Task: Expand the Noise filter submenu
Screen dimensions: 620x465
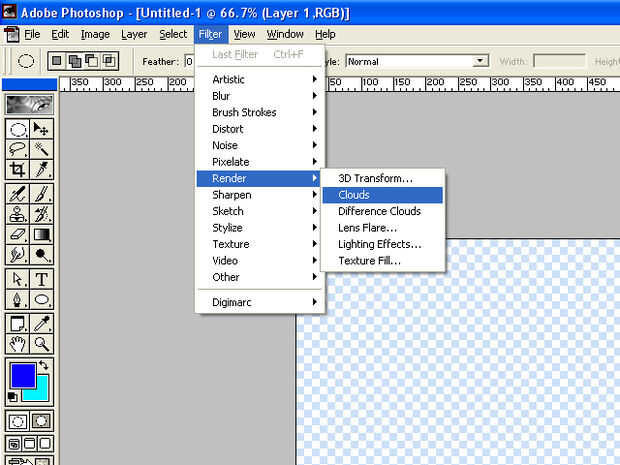Action: click(261, 146)
